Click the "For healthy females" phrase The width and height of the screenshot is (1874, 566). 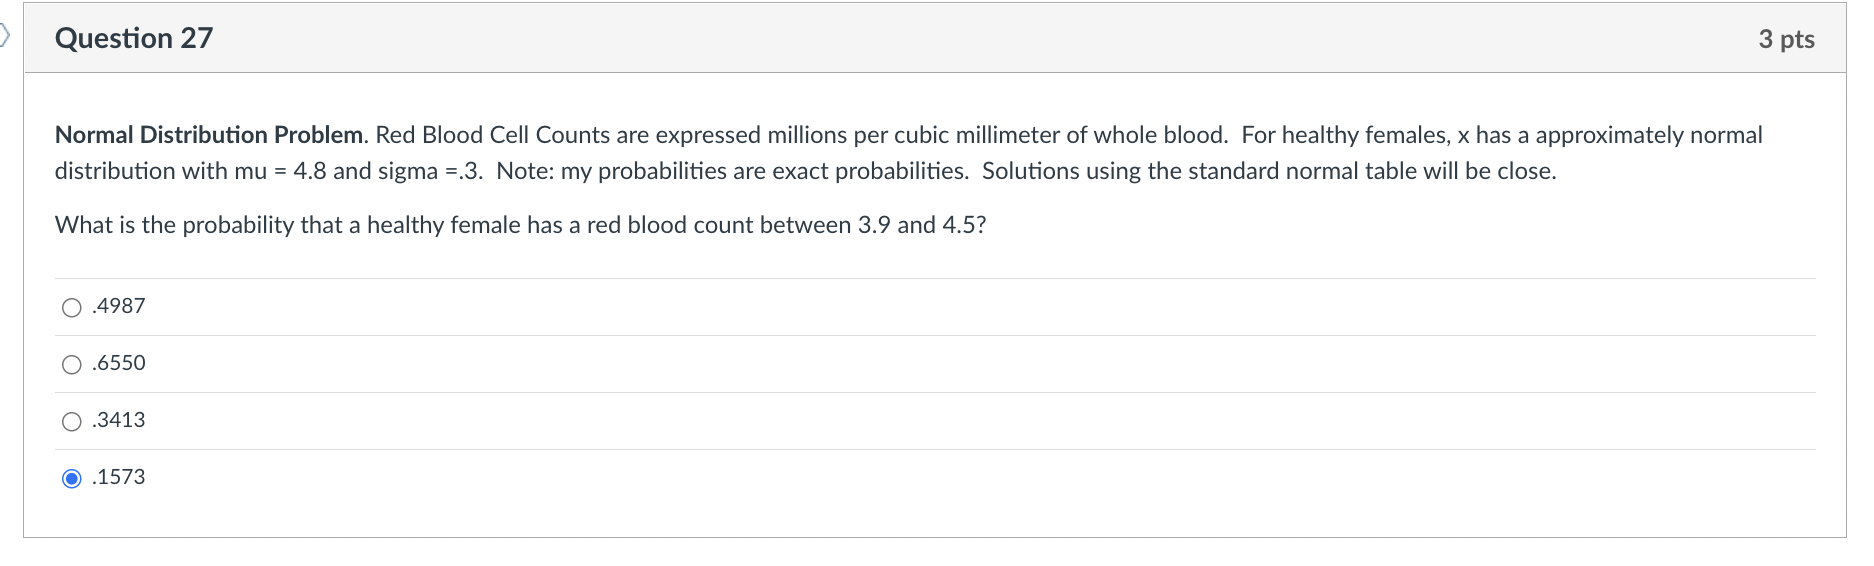1346,135
